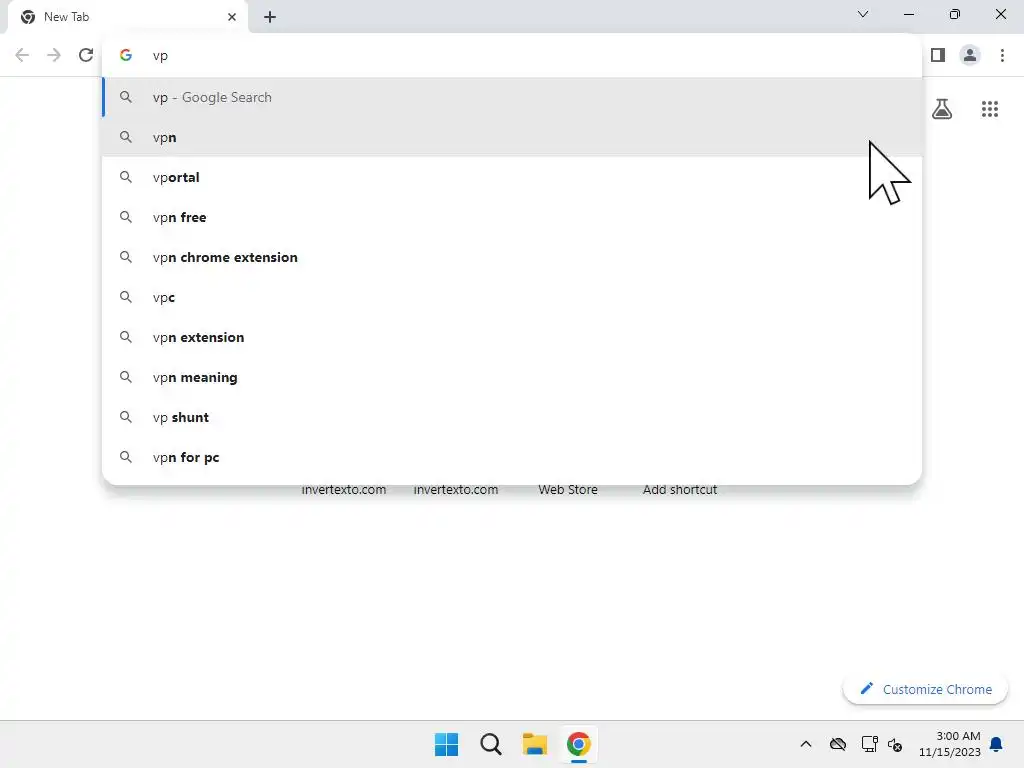Image resolution: width=1024 pixels, height=768 pixels.
Task: Open Windows taskbar search
Action: click(490, 744)
